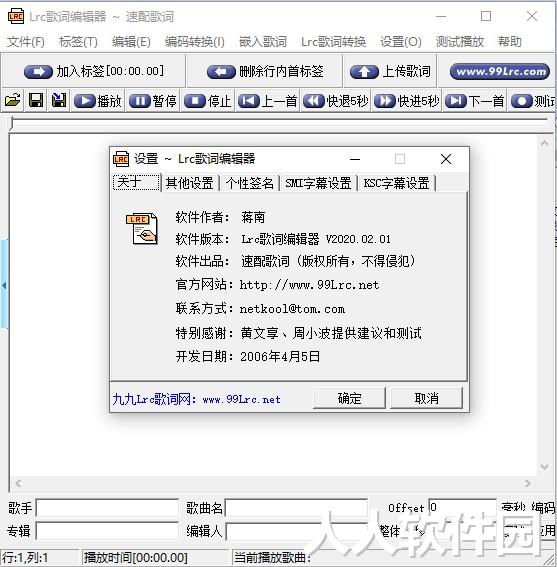This screenshot has height=567, width=557.
Task: Click in the 编辑人 input field
Action: [296, 531]
